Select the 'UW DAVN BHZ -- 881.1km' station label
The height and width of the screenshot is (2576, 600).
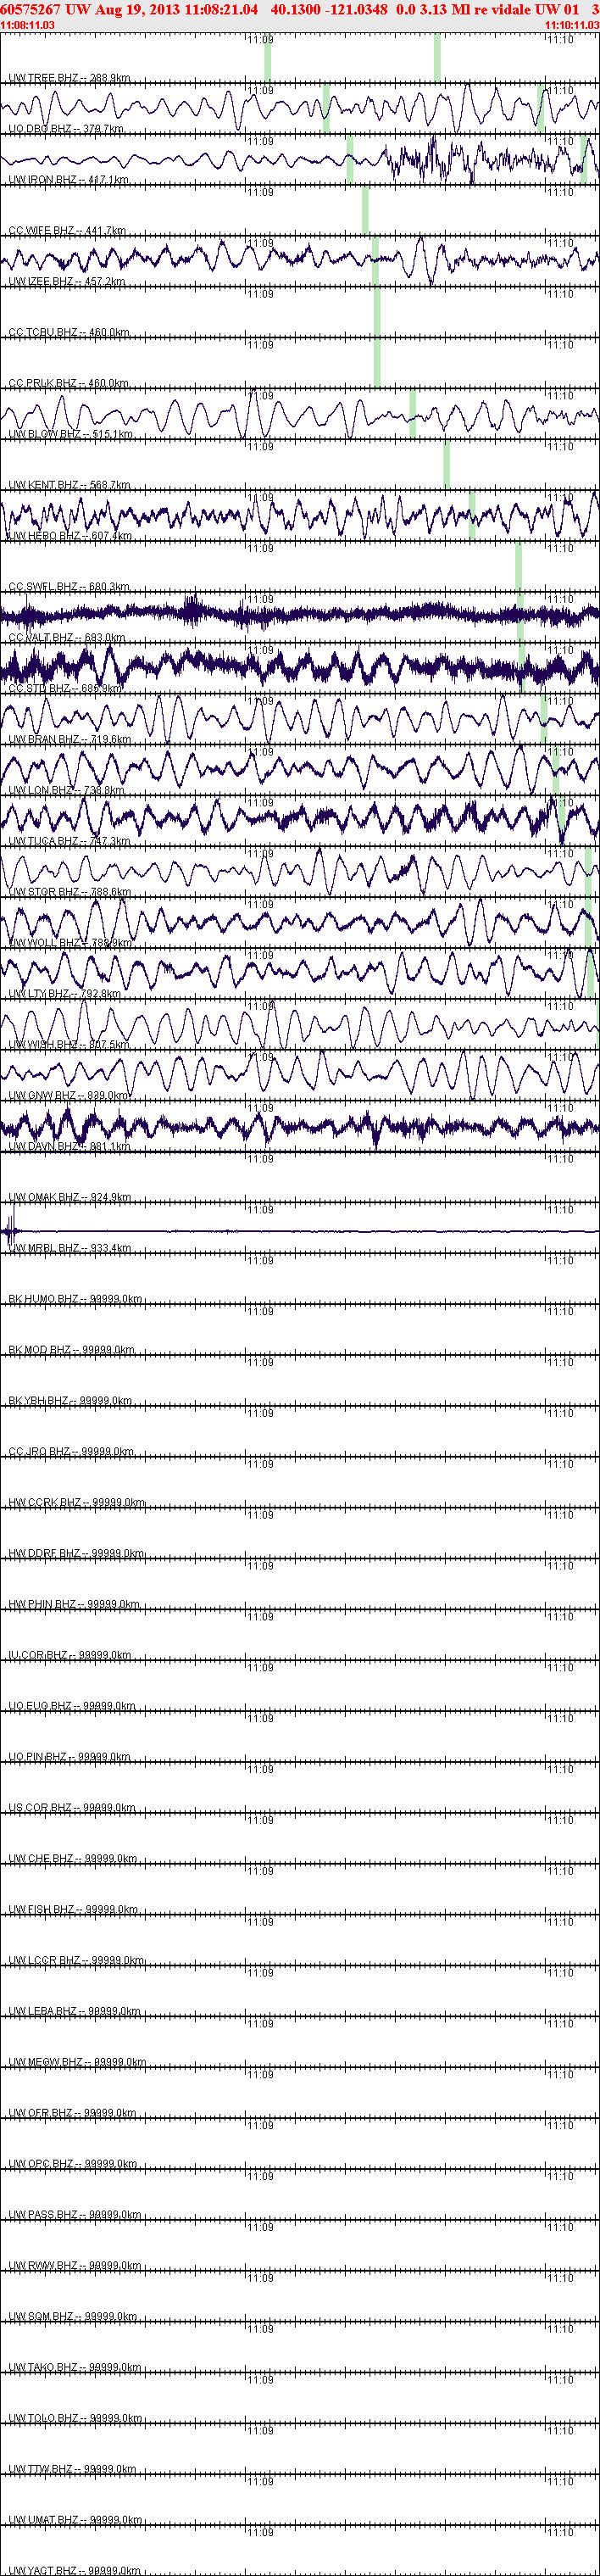coord(69,1147)
